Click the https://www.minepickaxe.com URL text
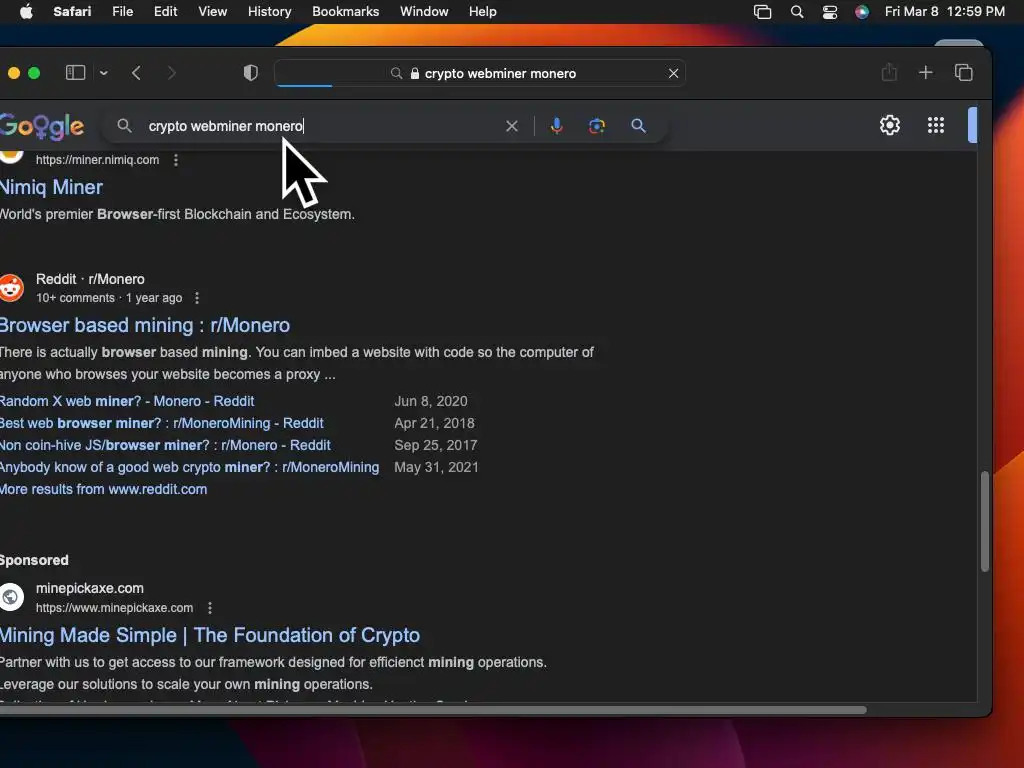 114,608
